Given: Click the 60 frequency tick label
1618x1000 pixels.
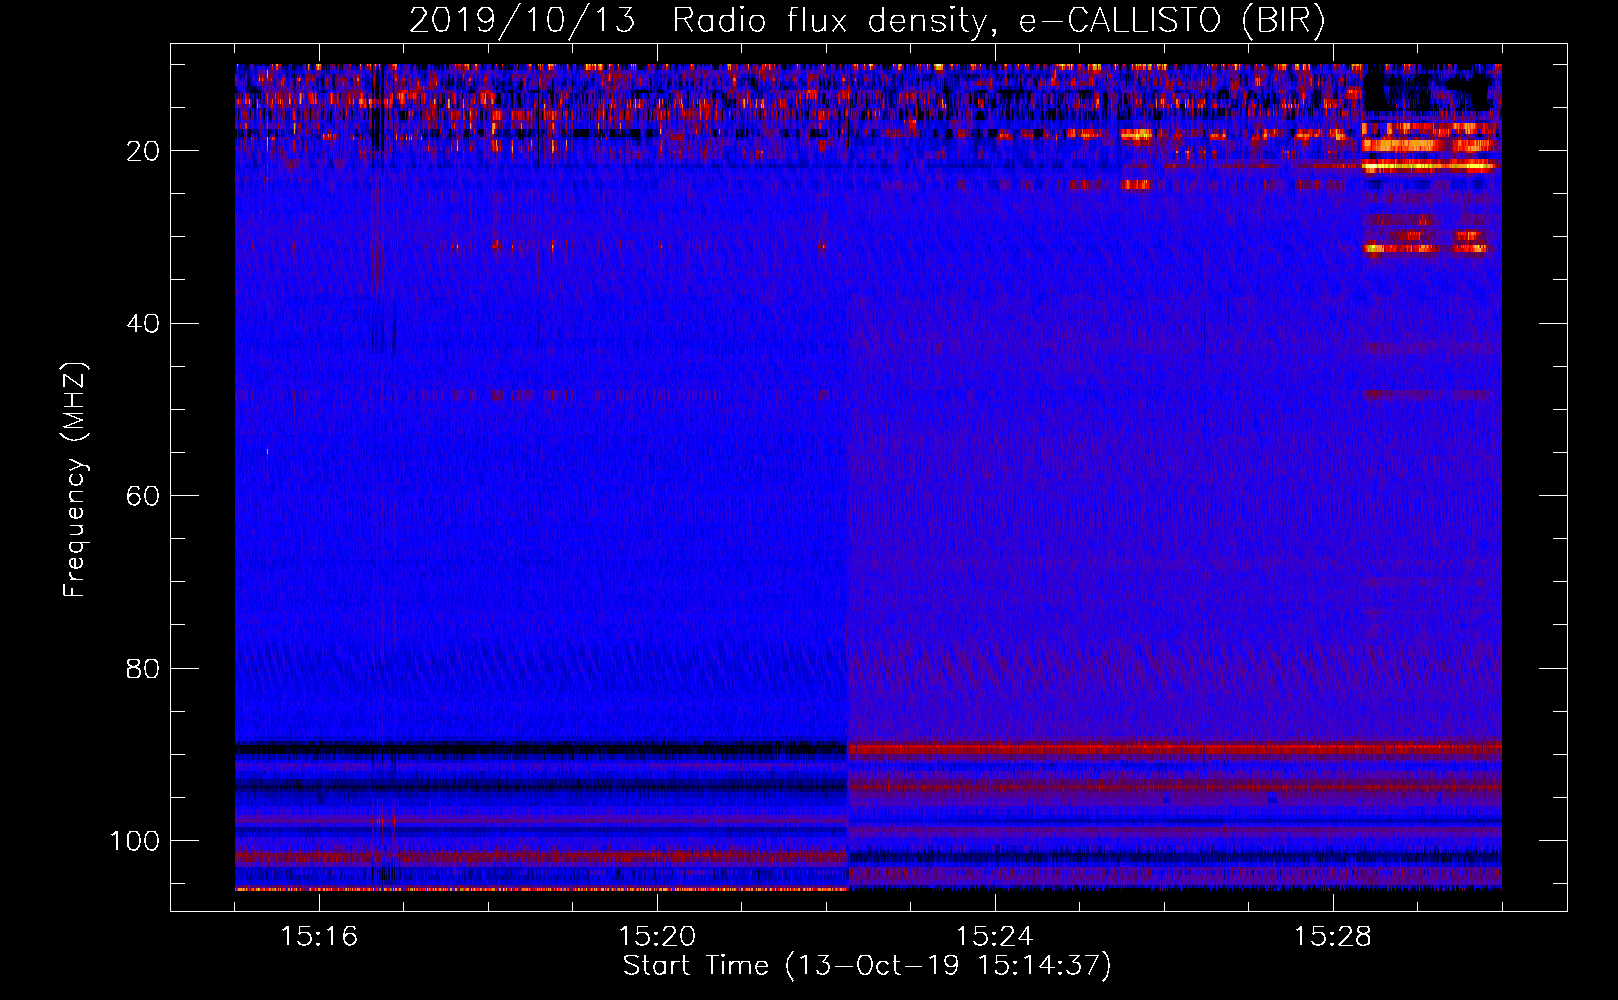Looking at the screenshot, I should tap(143, 496).
